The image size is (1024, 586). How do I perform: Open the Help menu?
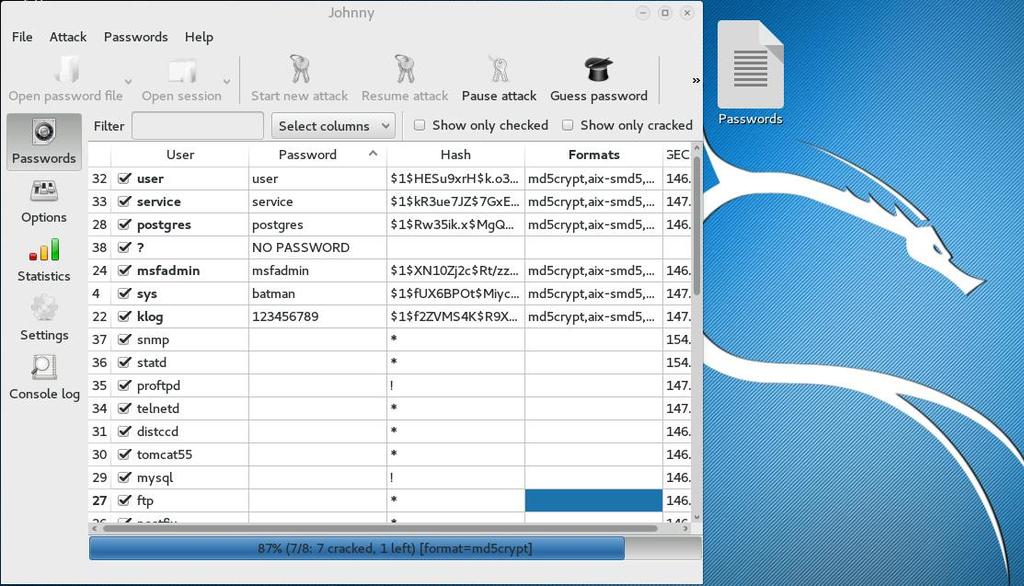[x=199, y=37]
